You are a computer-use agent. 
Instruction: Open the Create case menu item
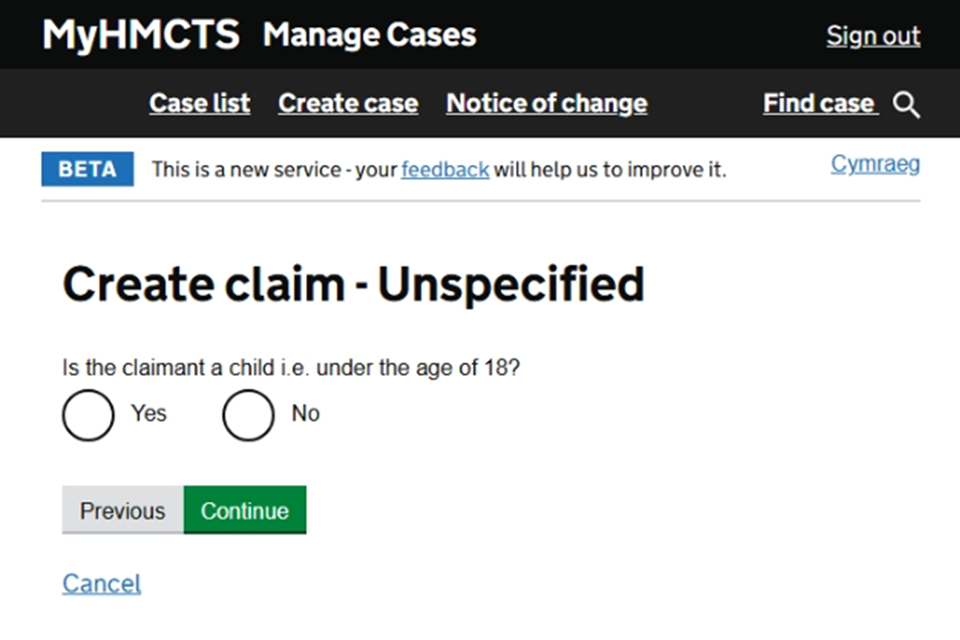click(x=348, y=103)
